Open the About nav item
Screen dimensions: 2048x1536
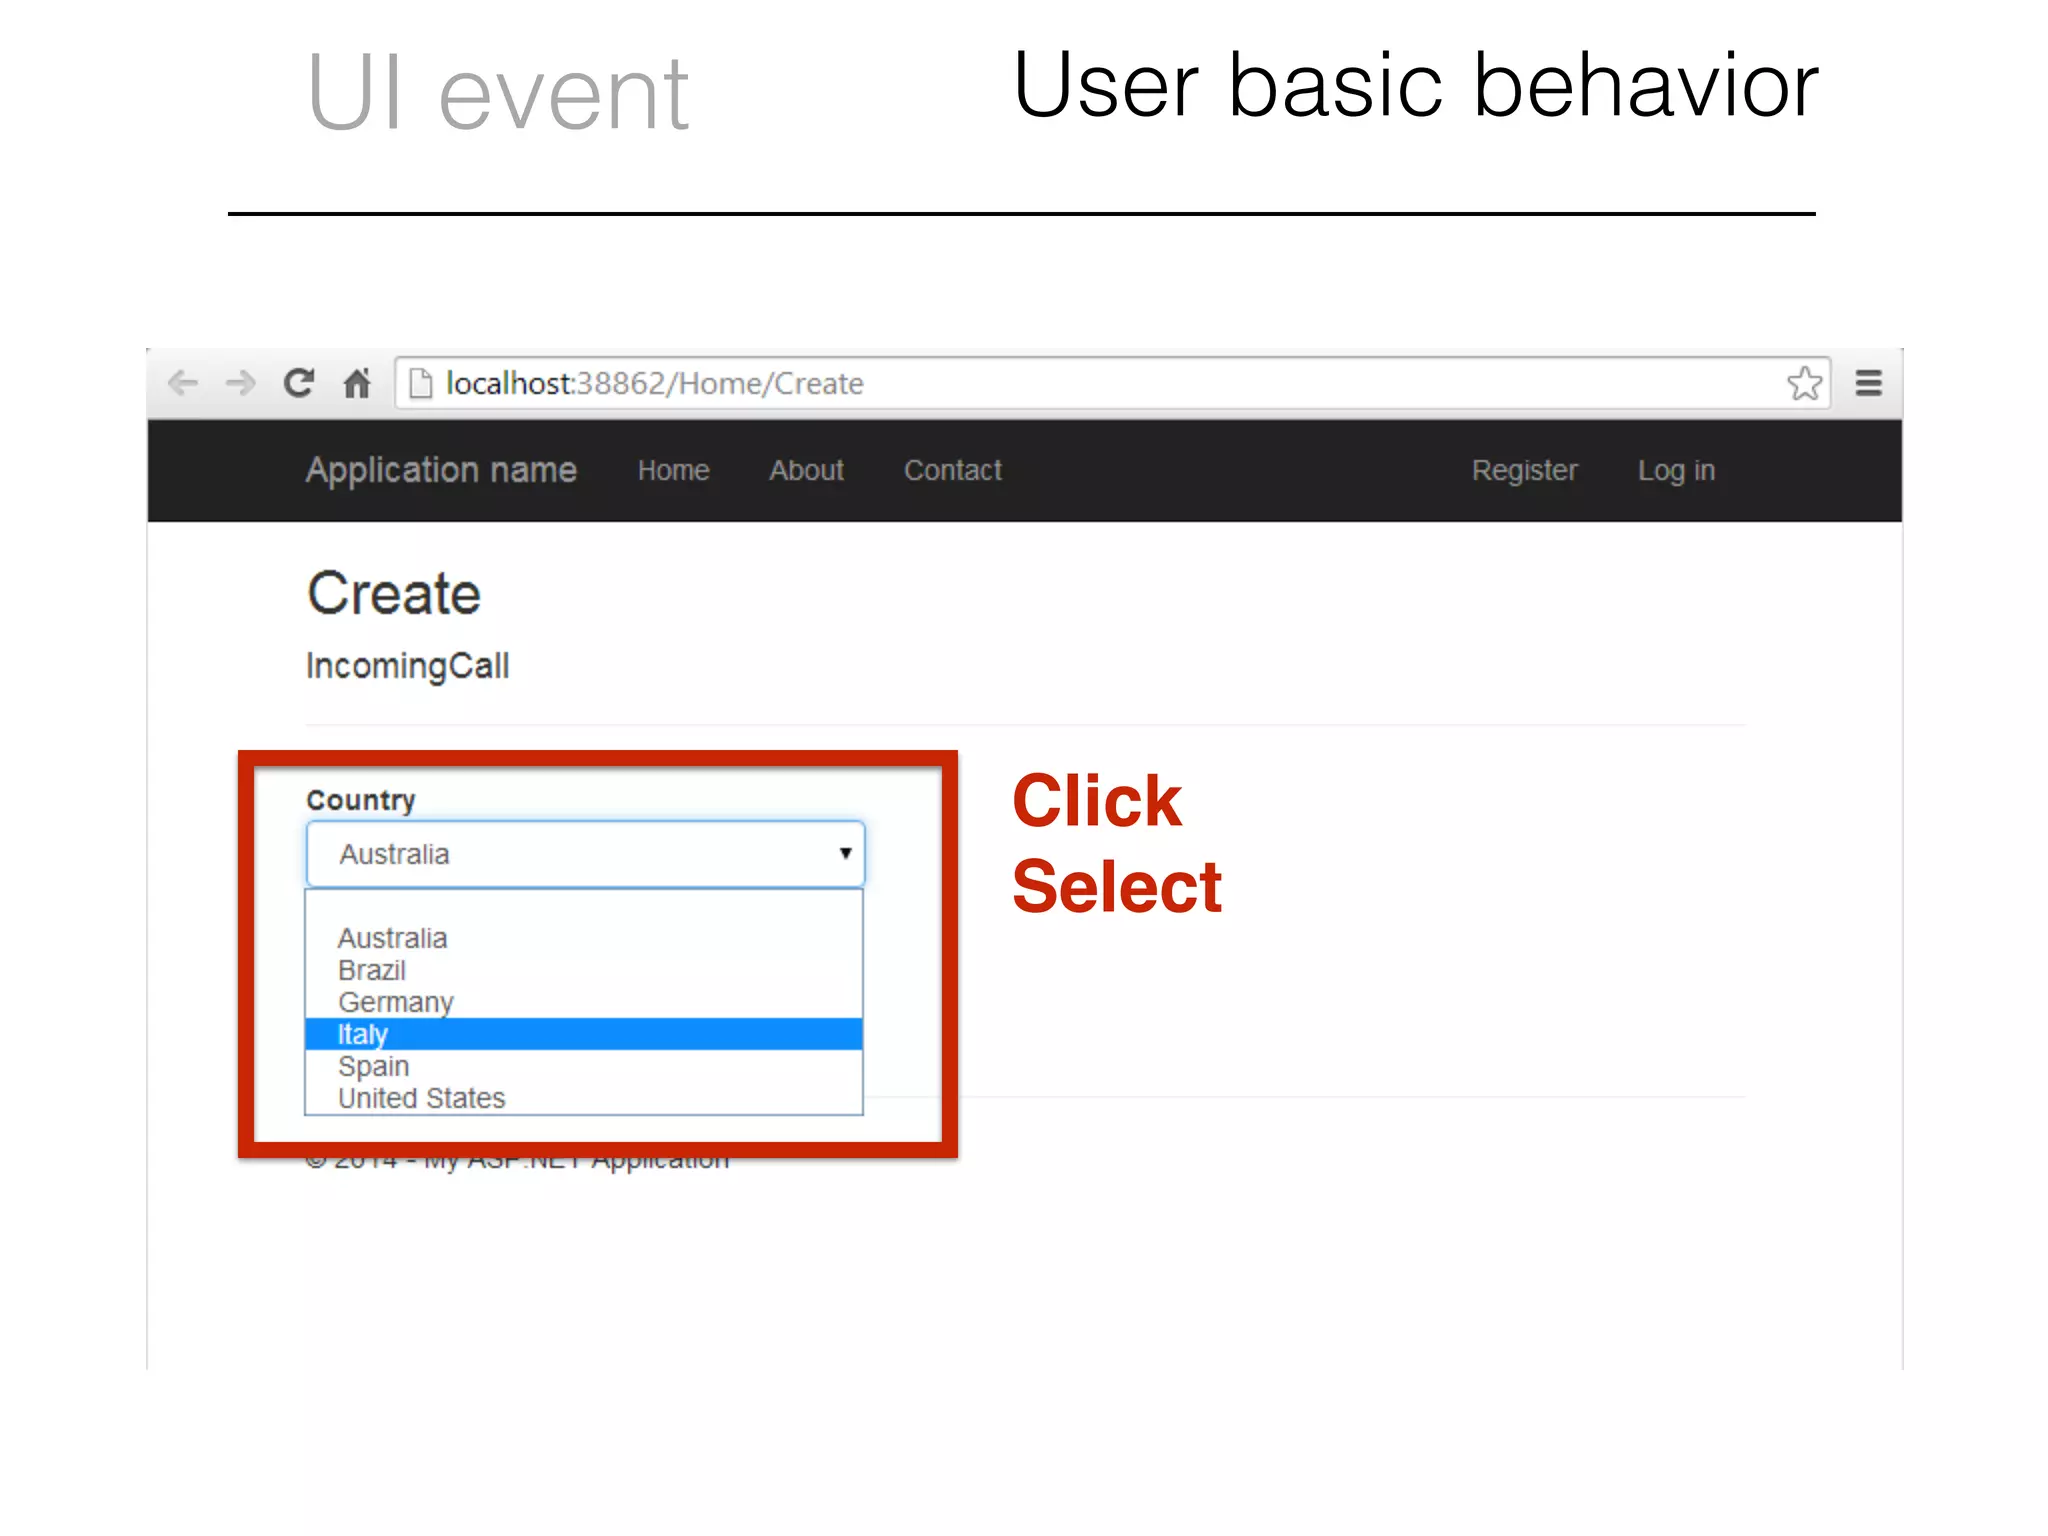pyautogui.click(x=806, y=470)
